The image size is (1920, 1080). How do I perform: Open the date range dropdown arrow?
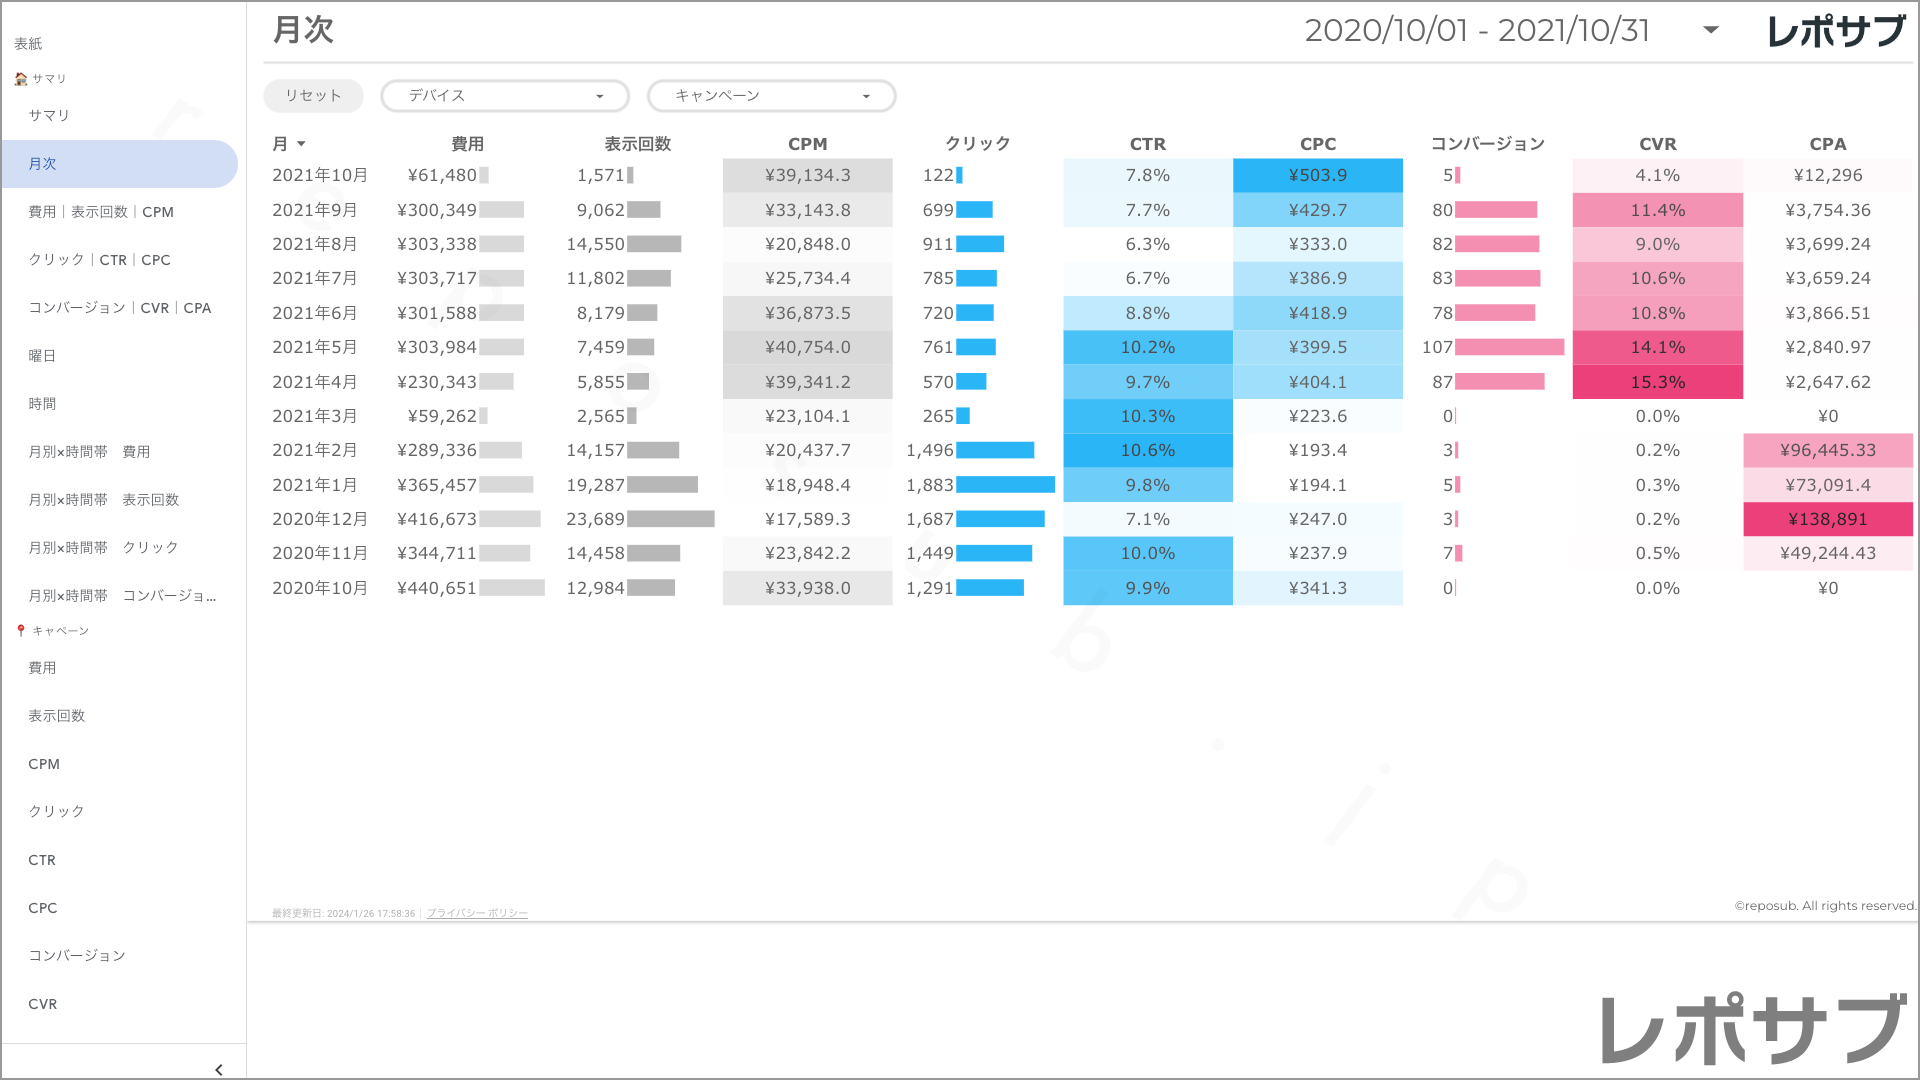tap(1711, 30)
